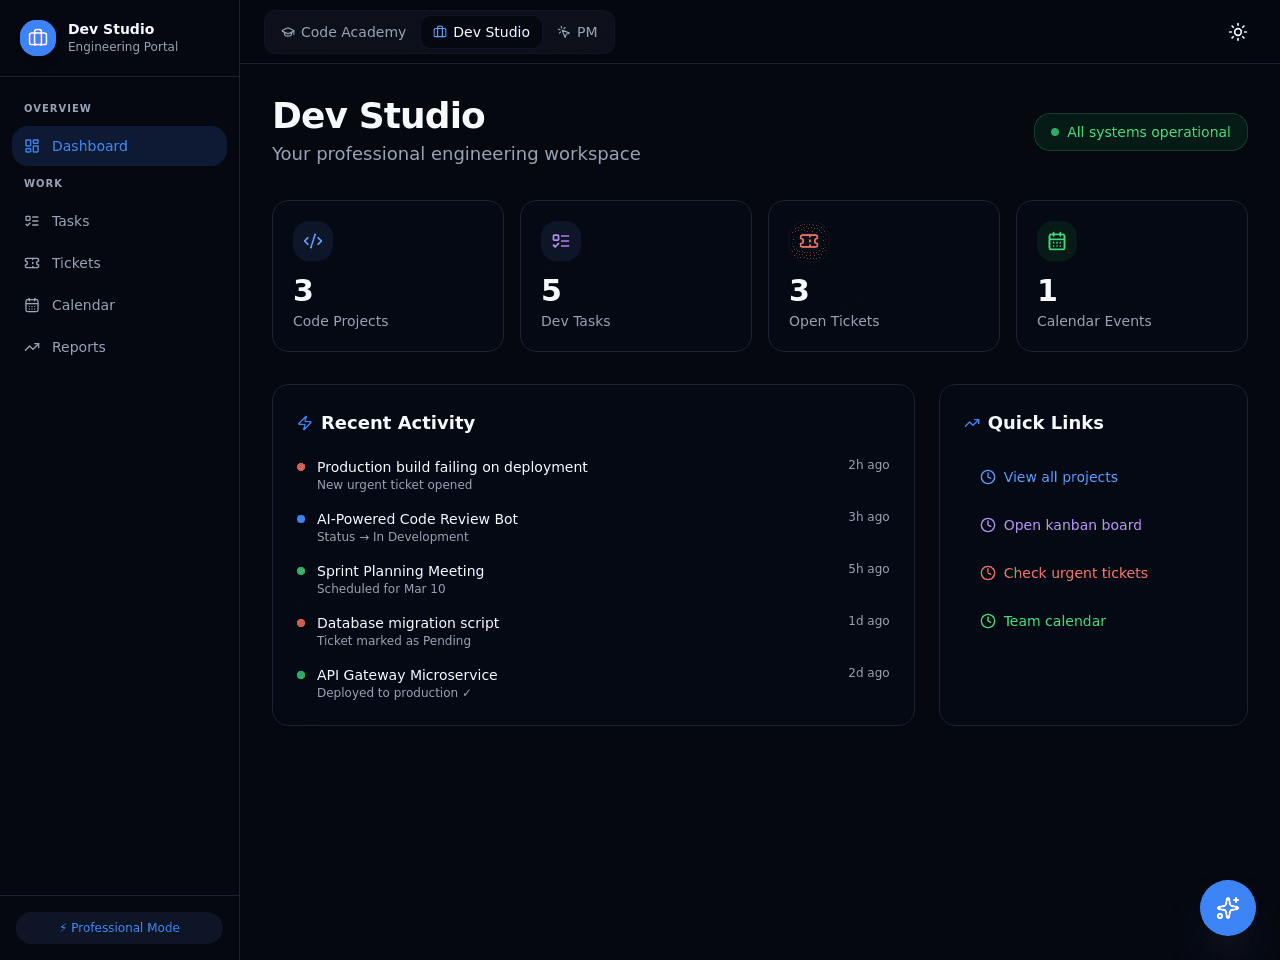The width and height of the screenshot is (1280, 960).
Task: Click the All systems operational status badge
Action: [1141, 132]
